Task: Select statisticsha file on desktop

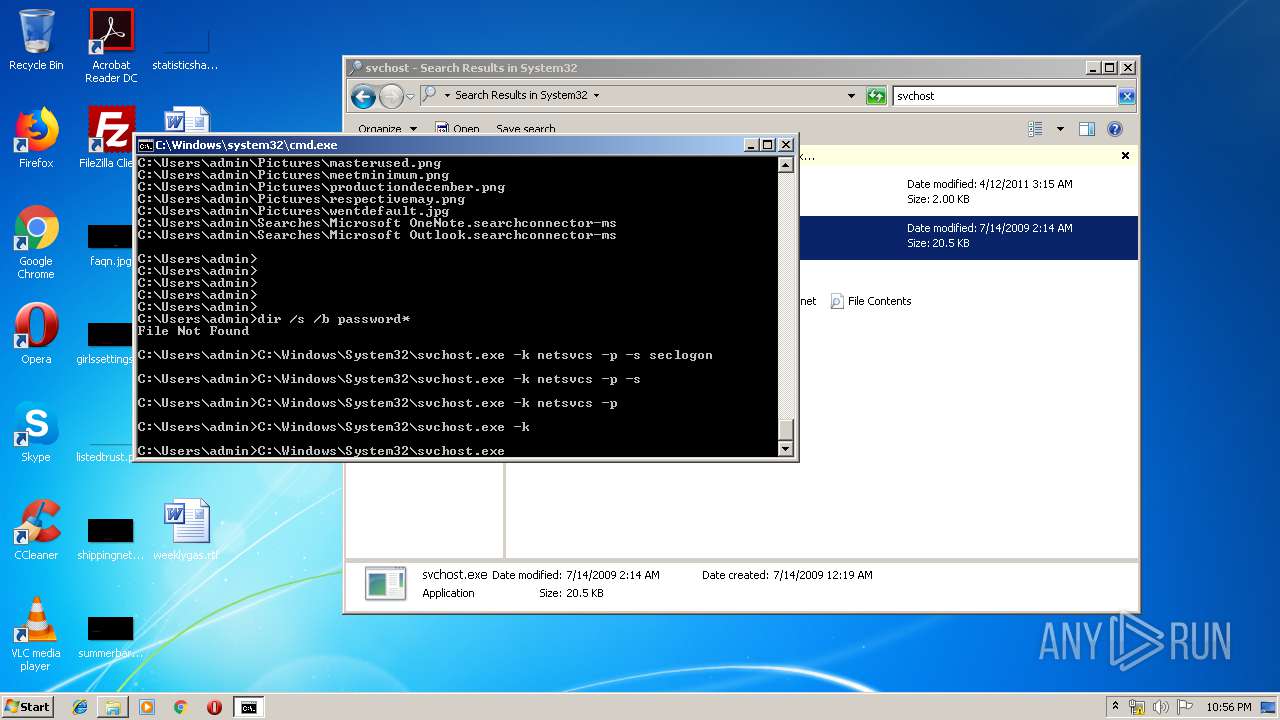Action: (x=185, y=47)
